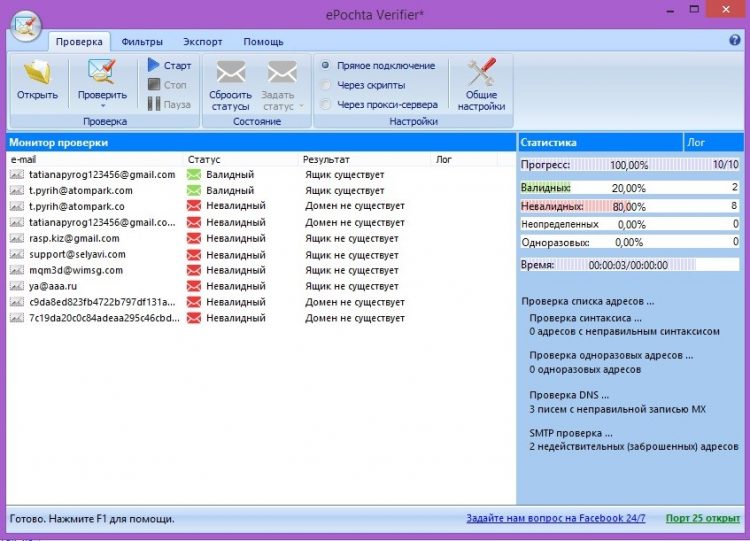Image resolution: width=750 pixels, height=541 pixels.
Task: Open the Facebook 24/7 question link
Action: click(x=556, y=518)
